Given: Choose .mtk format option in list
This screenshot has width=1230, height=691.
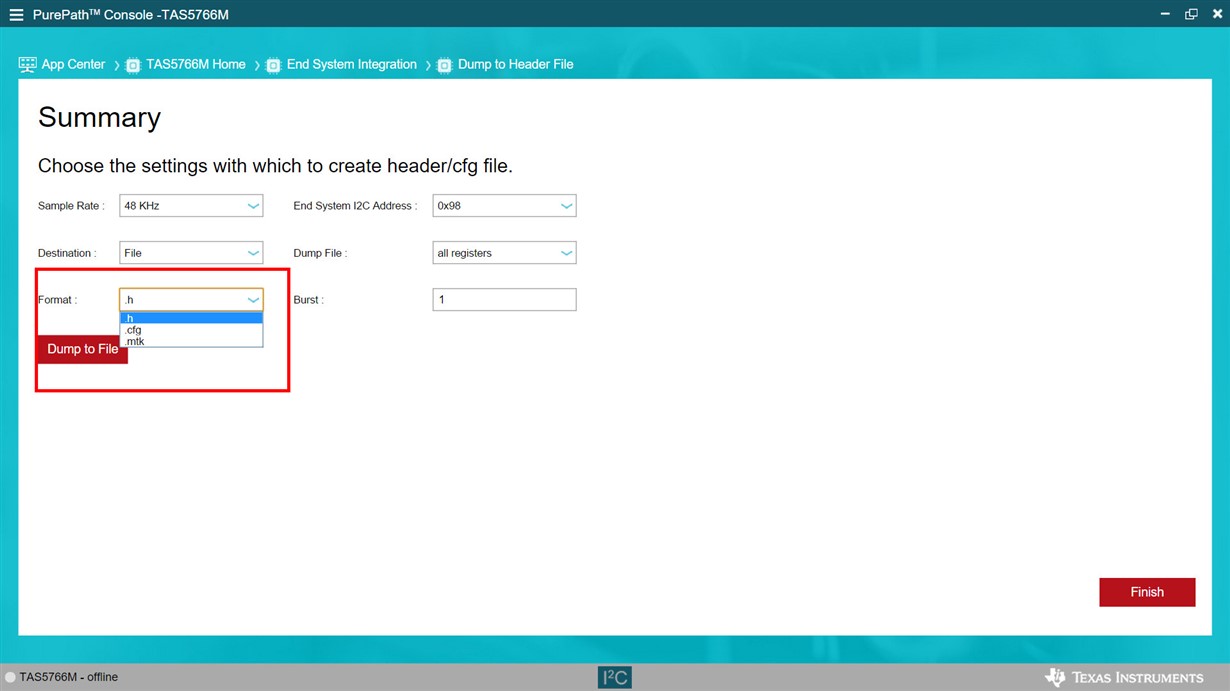Looking at the screenshot, I should click(191, 341).
